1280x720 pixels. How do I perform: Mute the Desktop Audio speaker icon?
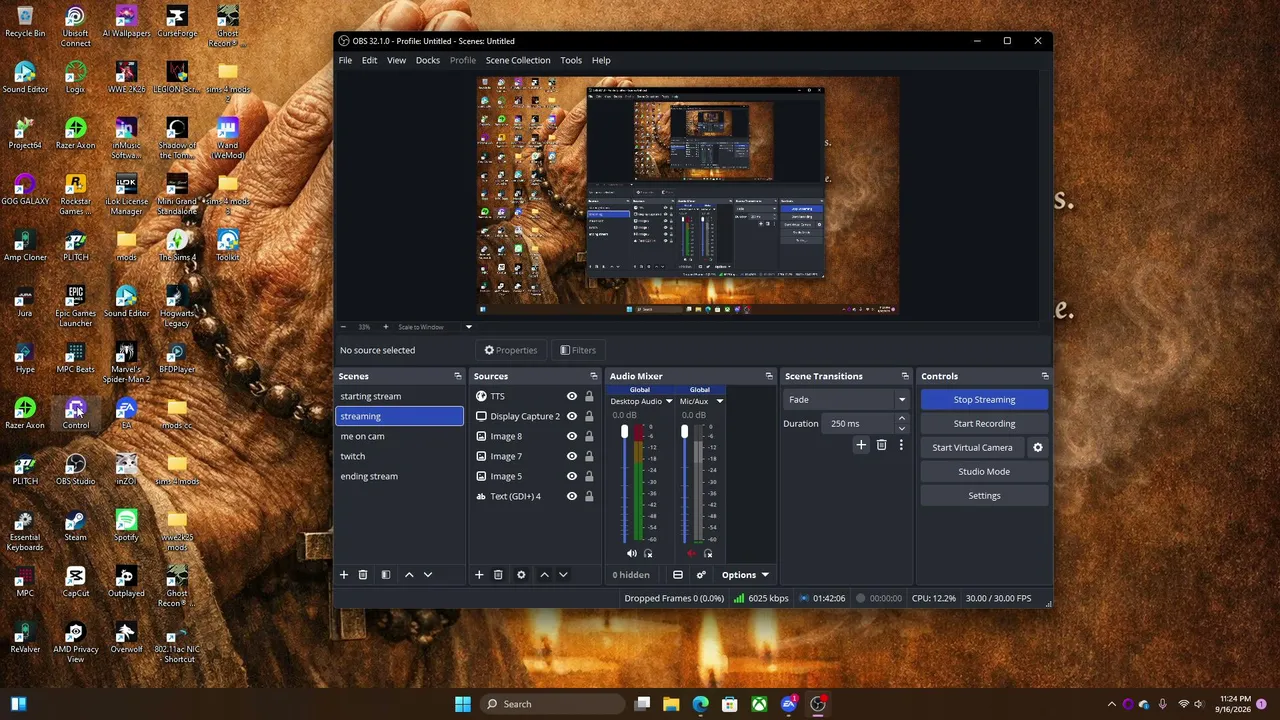[632, 553]
